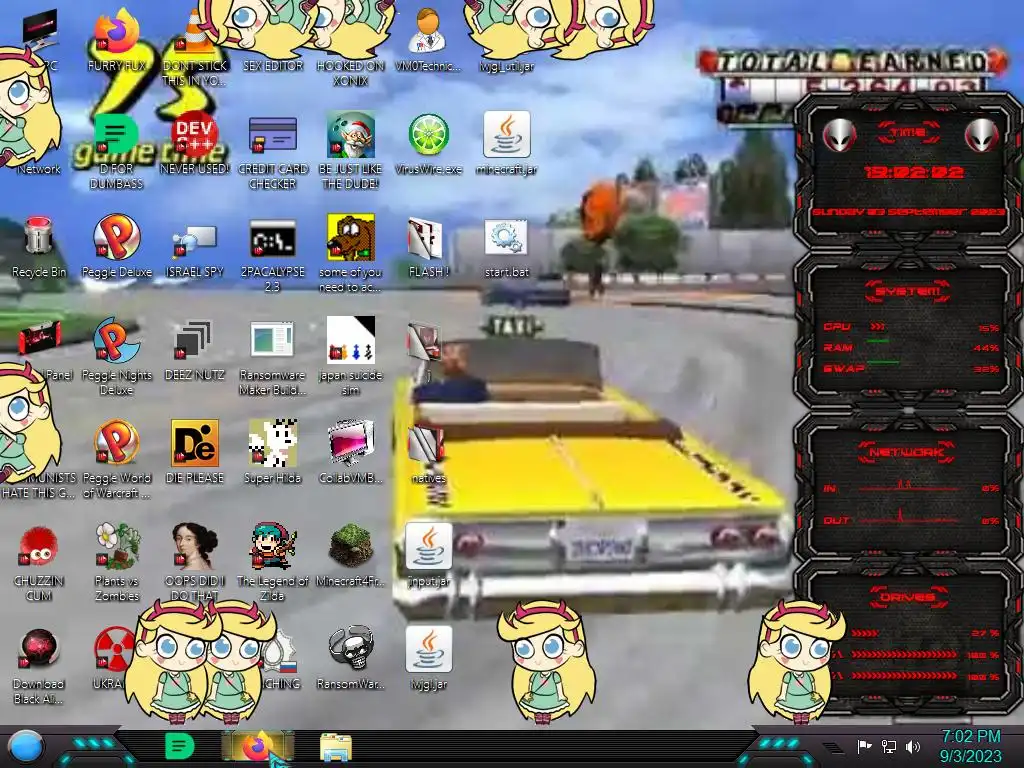Screen dimensions: 1024x768
Task: Click the 27 % drive usage bar
Action: (x=865, y=633)
